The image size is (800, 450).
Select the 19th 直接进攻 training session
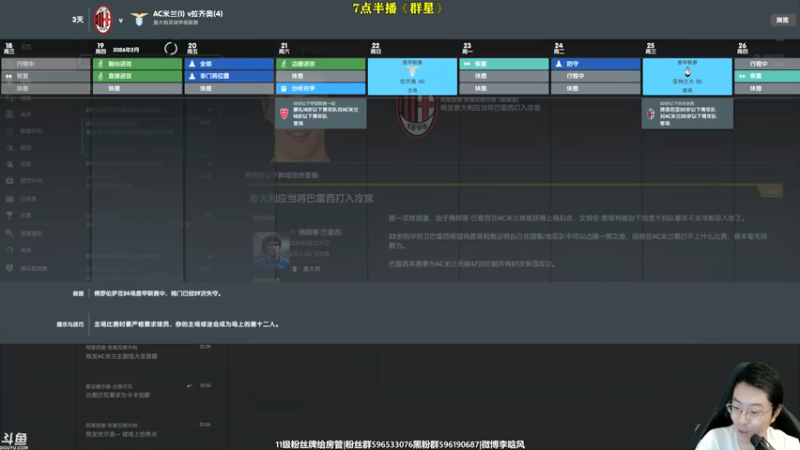click(x=137, y=76)
